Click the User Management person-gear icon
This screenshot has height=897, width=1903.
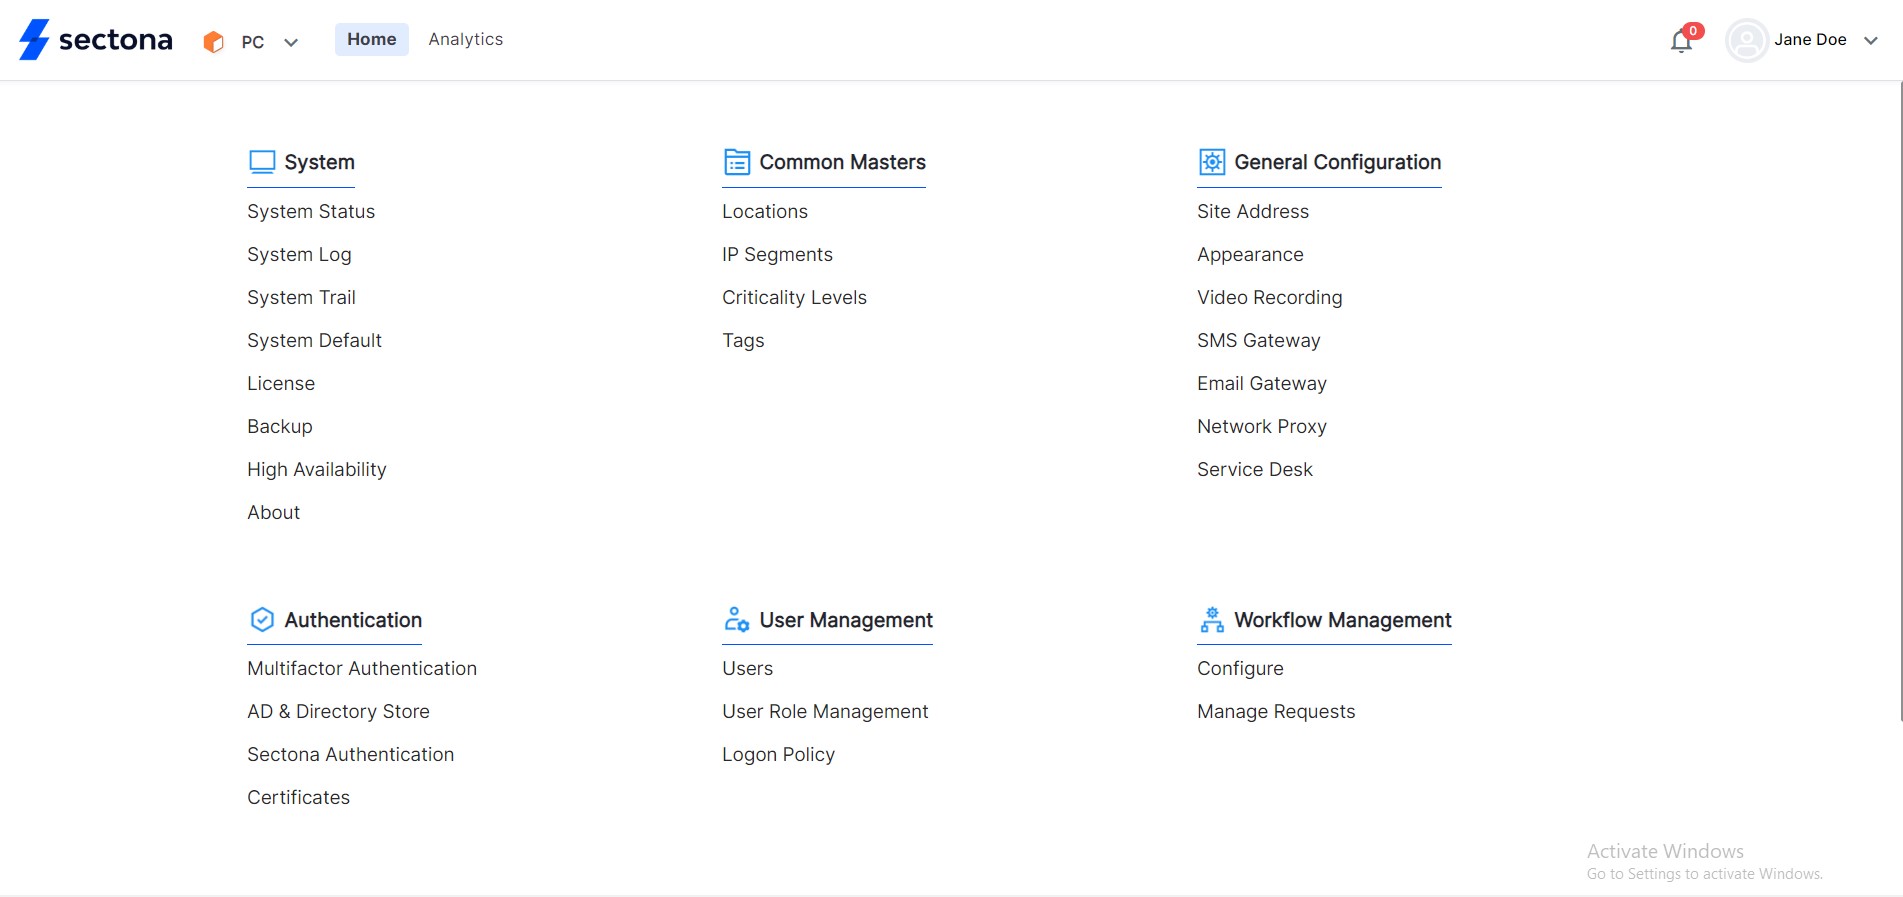click(x=737, y=620)
